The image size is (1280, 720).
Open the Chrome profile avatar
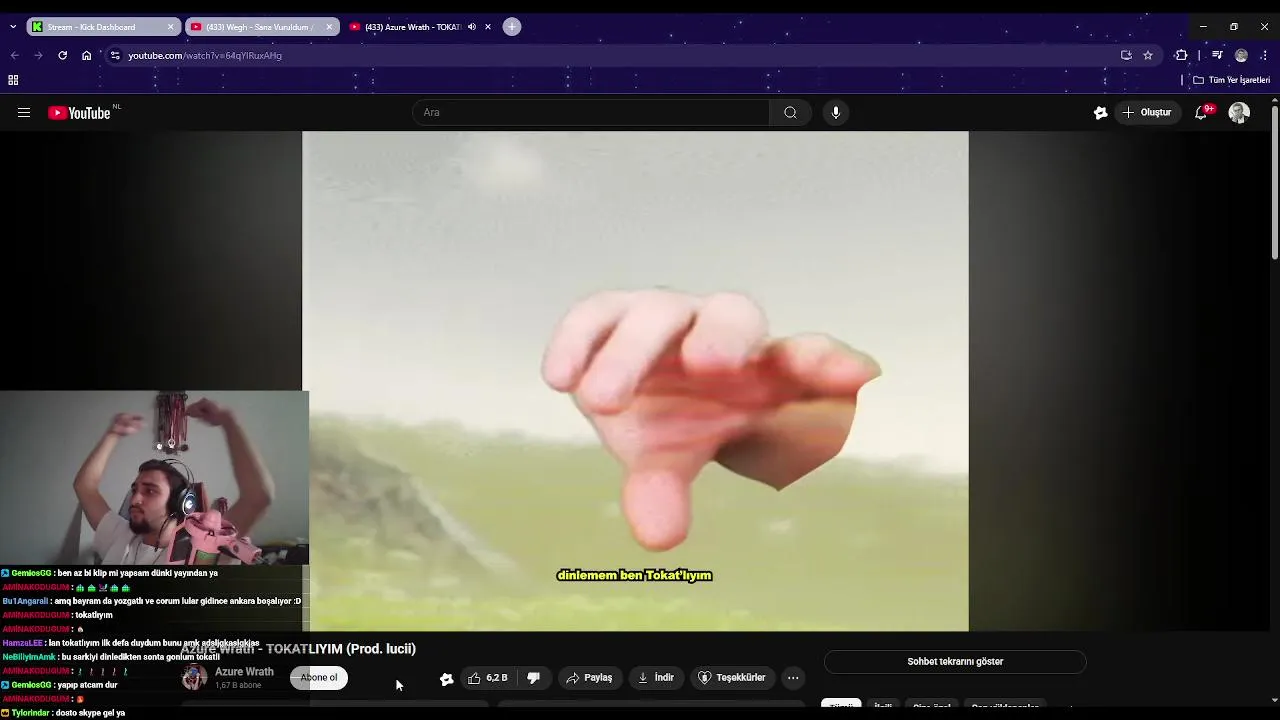tap(1241, 56)
